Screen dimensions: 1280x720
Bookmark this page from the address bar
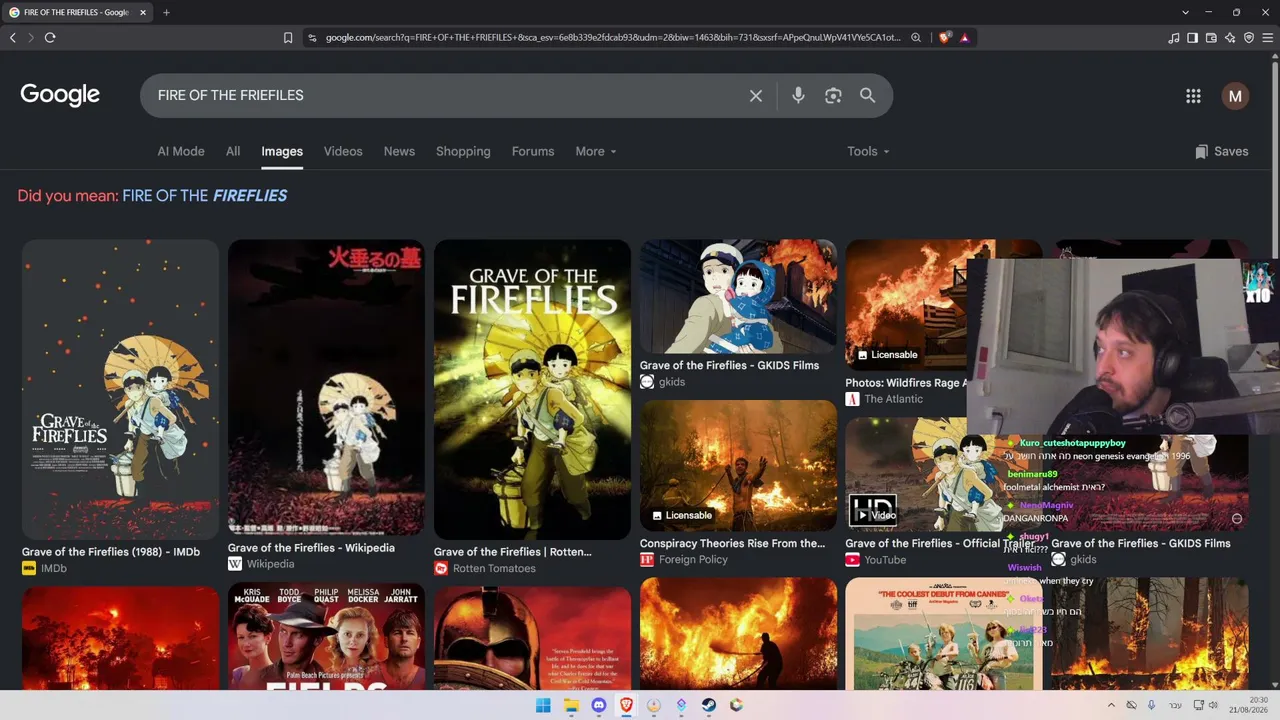tap(288, 38)
